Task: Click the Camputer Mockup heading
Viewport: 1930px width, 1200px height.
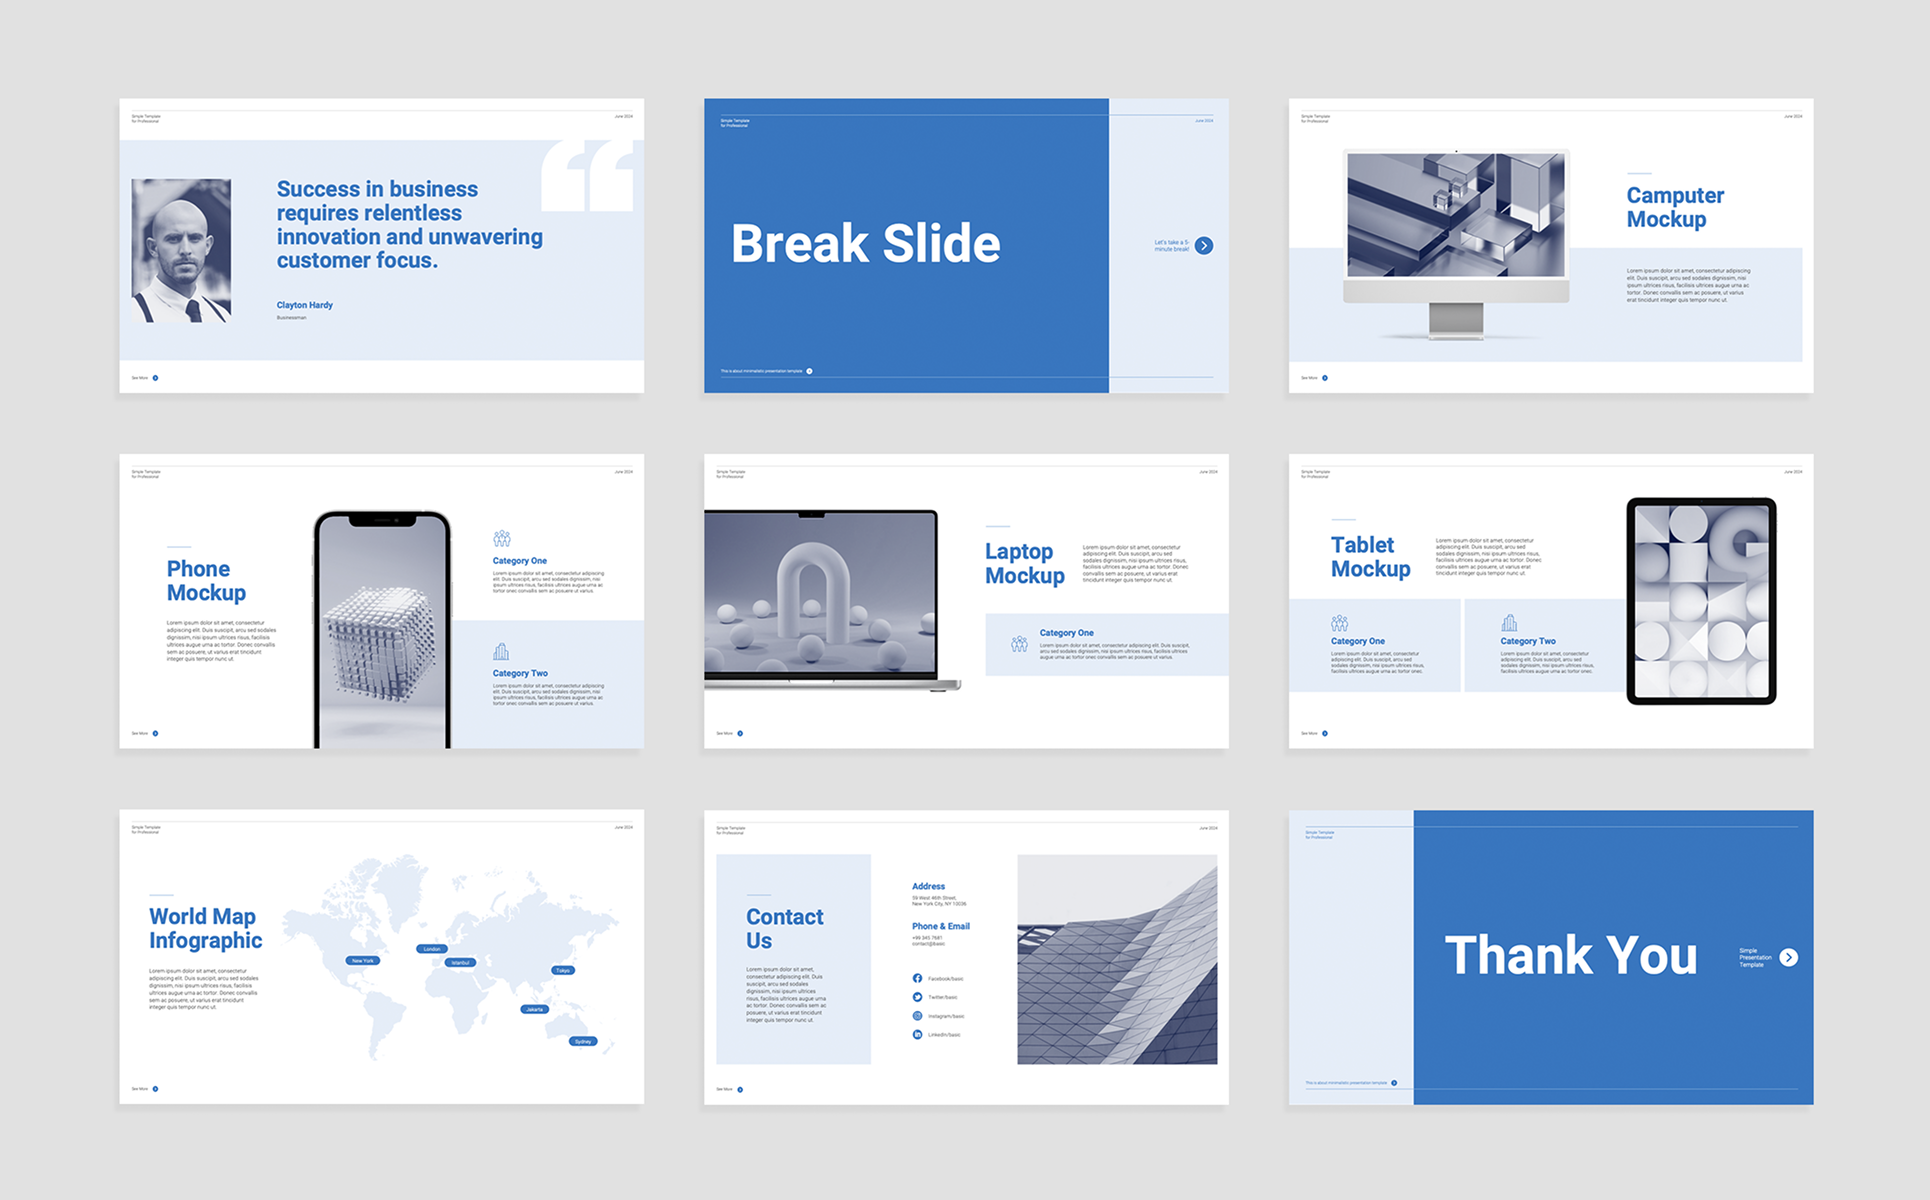Action: point(1675,208)
